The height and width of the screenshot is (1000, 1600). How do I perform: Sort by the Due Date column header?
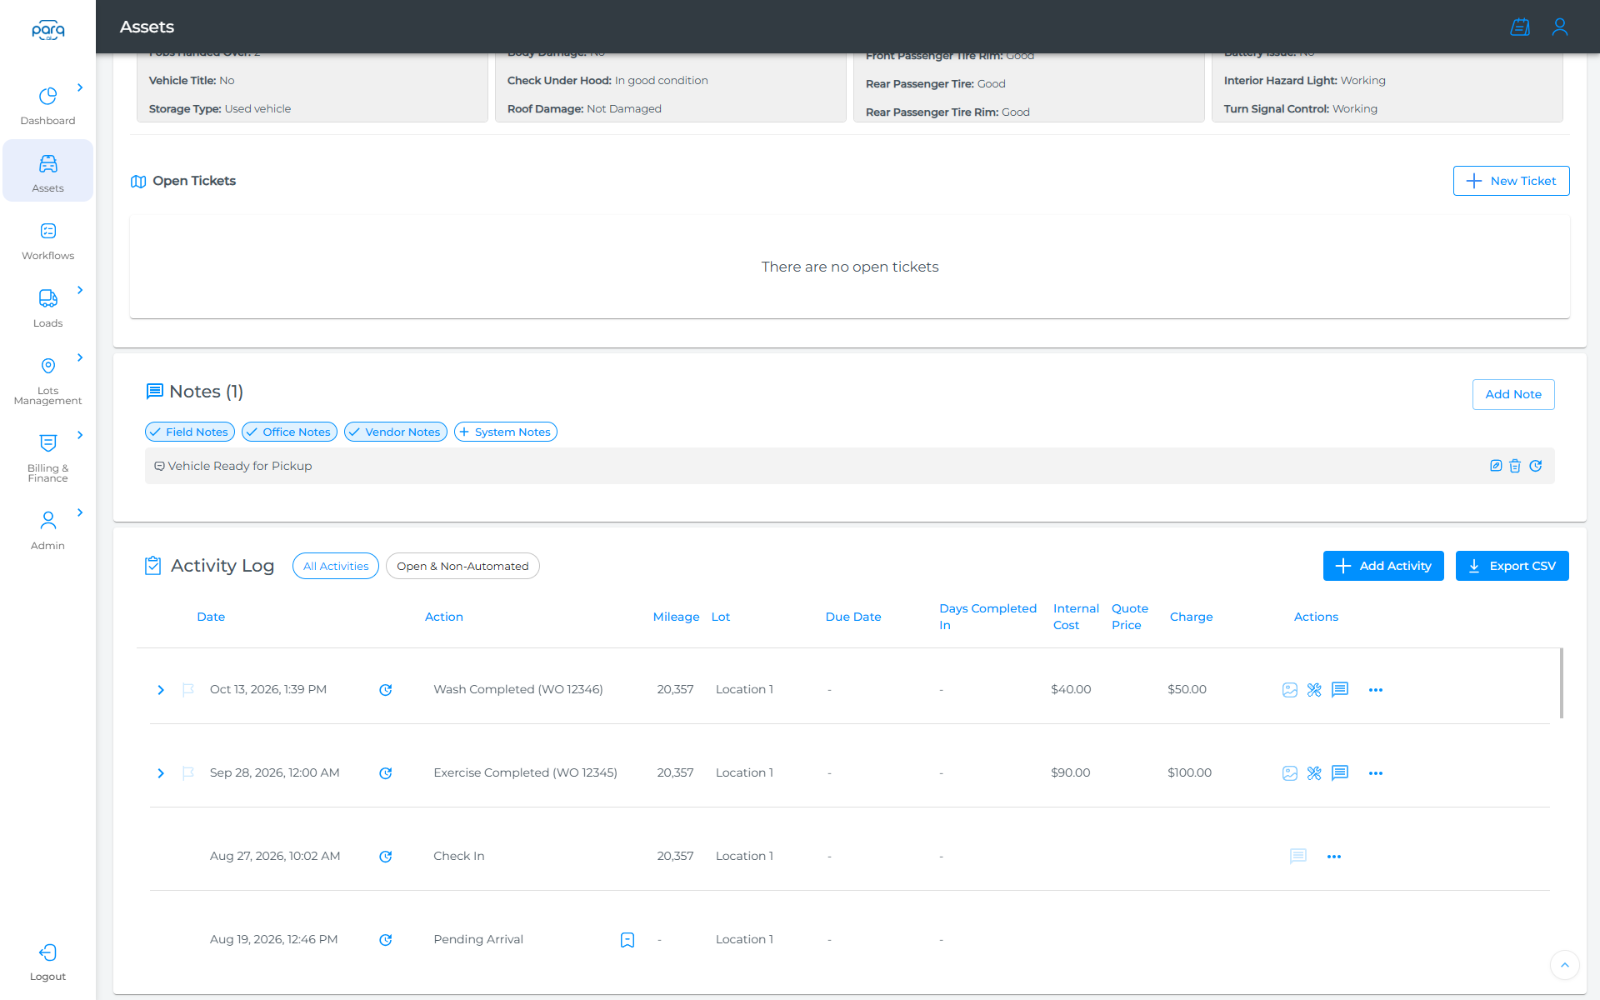853,617
